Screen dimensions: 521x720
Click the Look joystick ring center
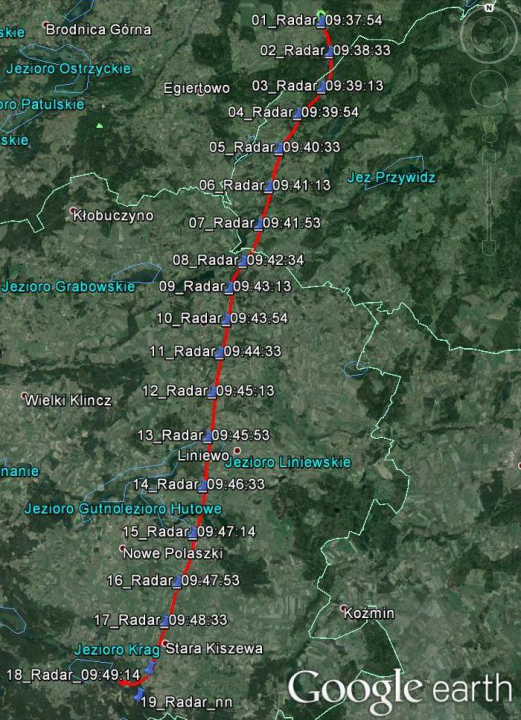pyautogui.click(x=489, y=33)
